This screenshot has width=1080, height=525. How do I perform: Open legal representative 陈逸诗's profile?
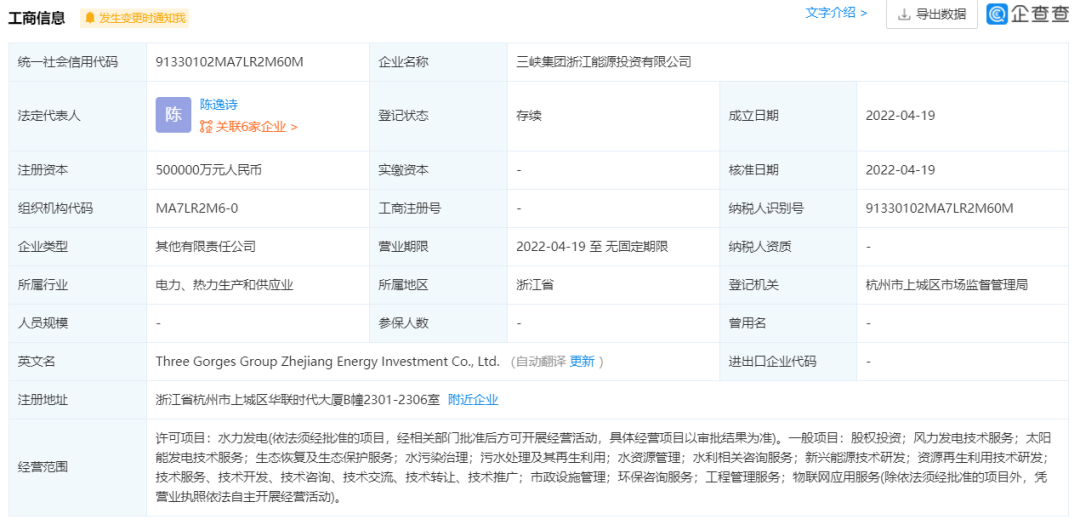[x=219, y=104]
